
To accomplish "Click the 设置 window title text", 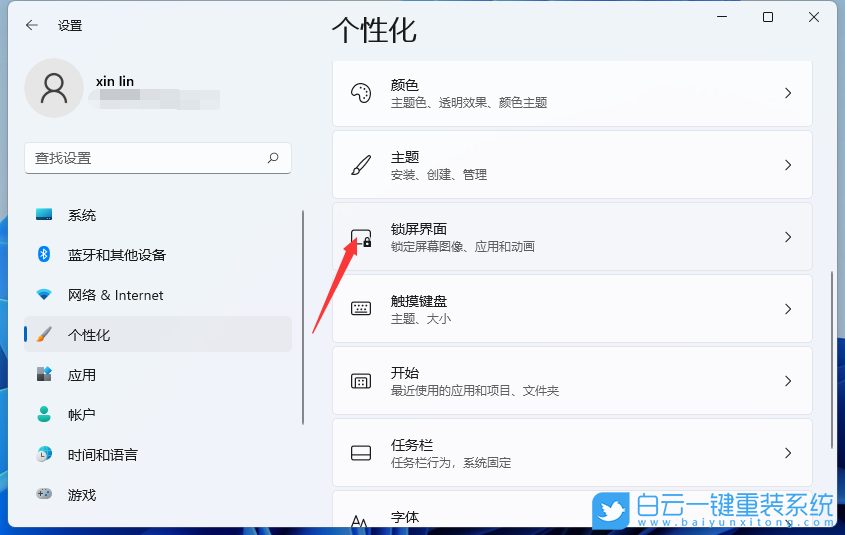I will click(70, 25).
